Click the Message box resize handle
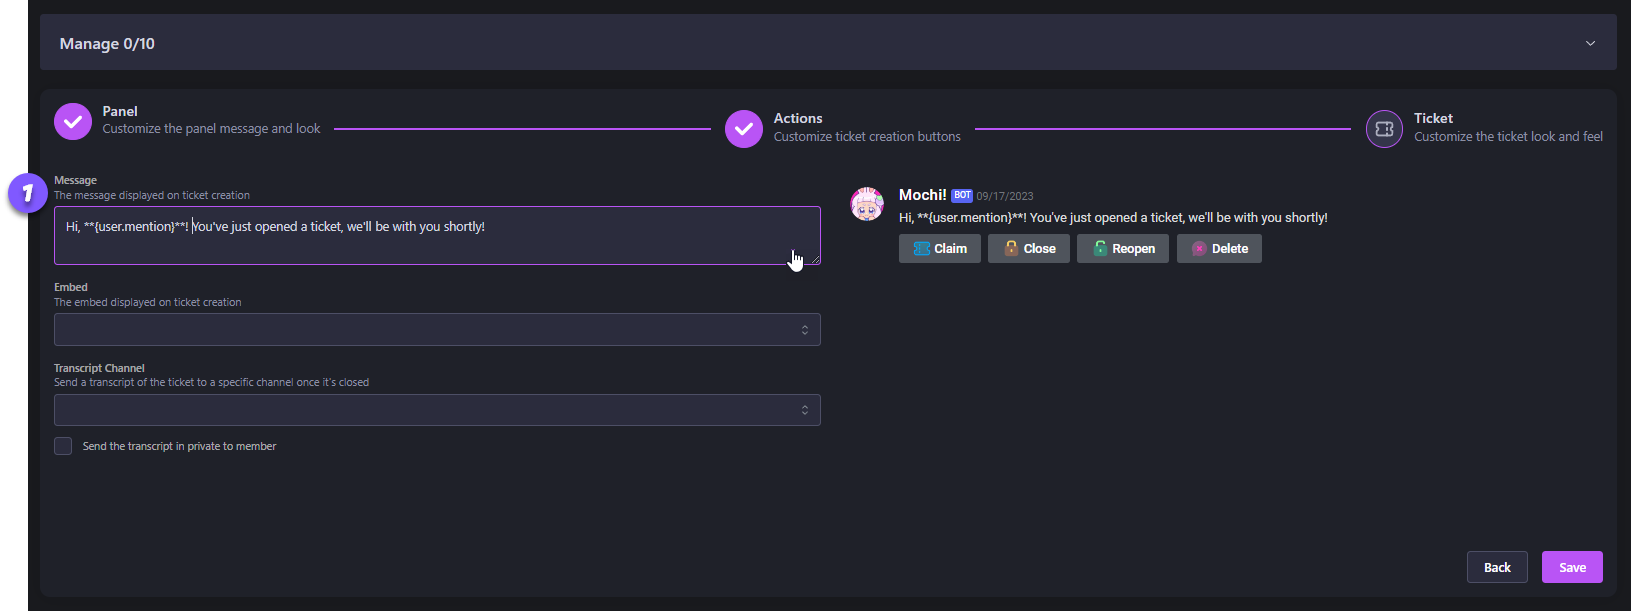Image resolution: width=1631 pixels, height=611 pixels. [x=815, y=259]
